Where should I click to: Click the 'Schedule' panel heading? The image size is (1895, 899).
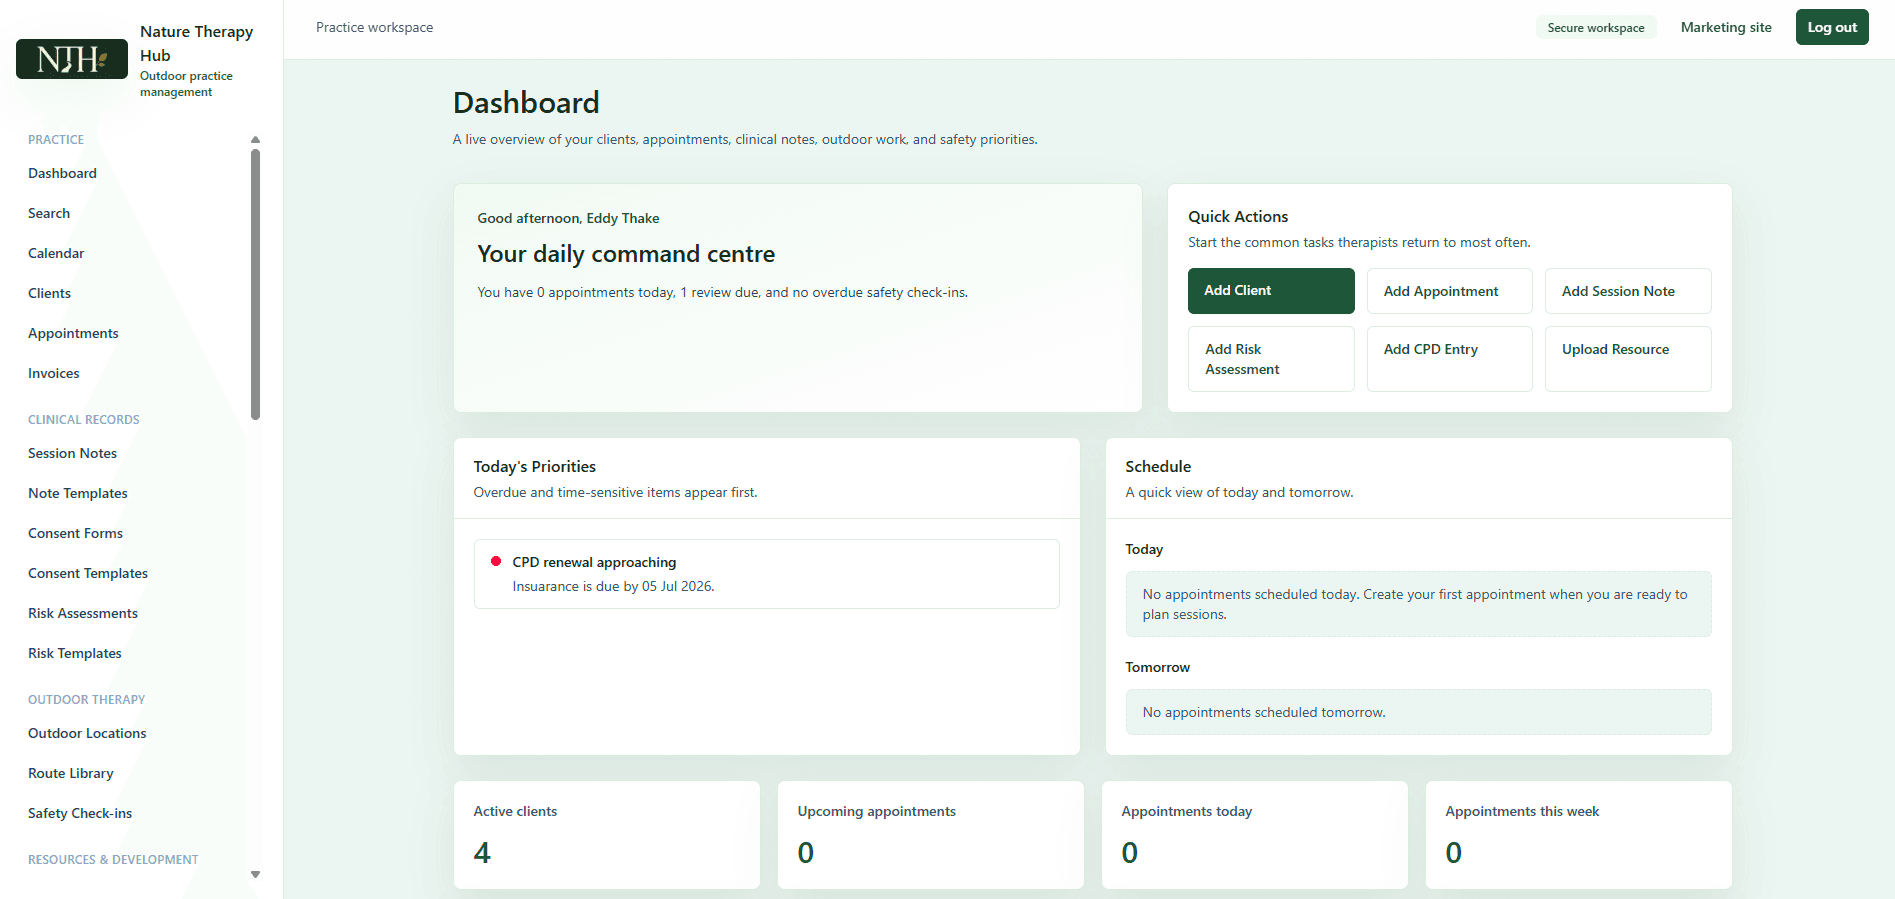[x=1158, y=466]
